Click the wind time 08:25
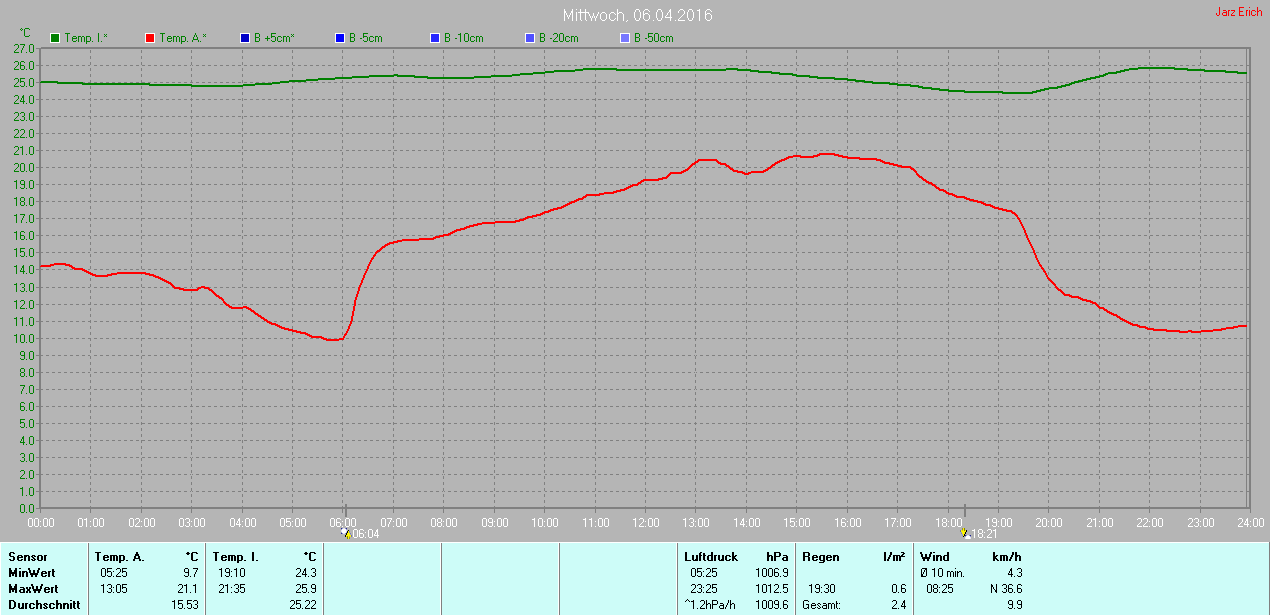This screenshot has height=615, width=1270. pyautogui.click(x=941, y=589)
